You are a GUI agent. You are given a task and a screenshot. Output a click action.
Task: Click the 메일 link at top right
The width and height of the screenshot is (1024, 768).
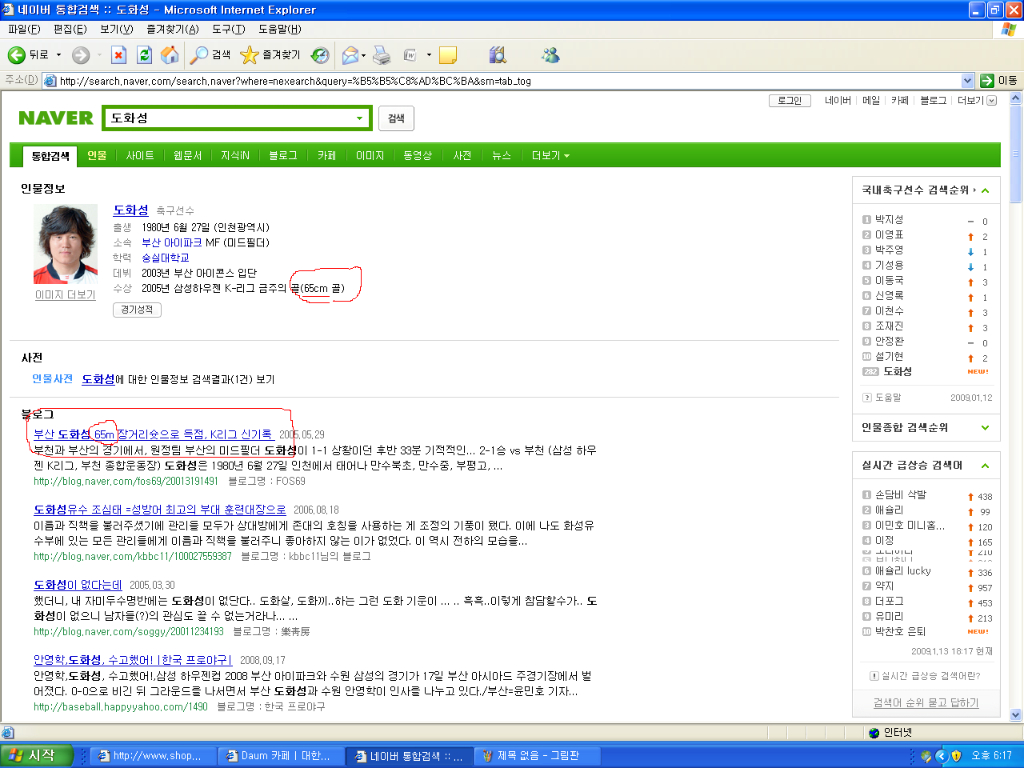(x=871, y=101)
